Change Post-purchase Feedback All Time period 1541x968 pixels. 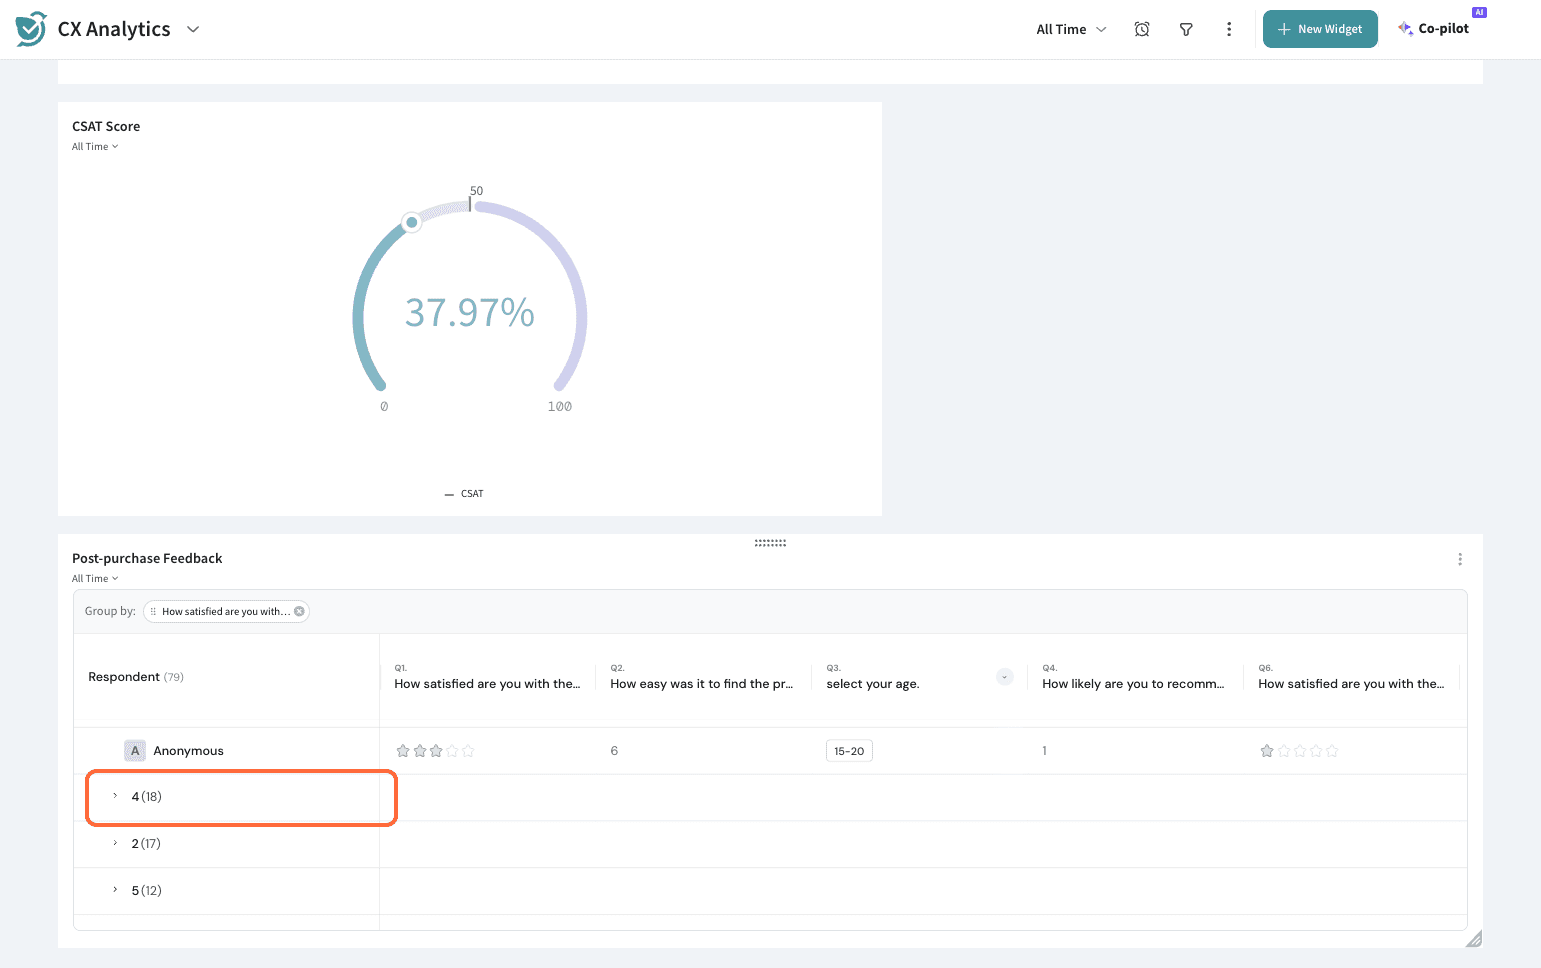tap(95, 579)
